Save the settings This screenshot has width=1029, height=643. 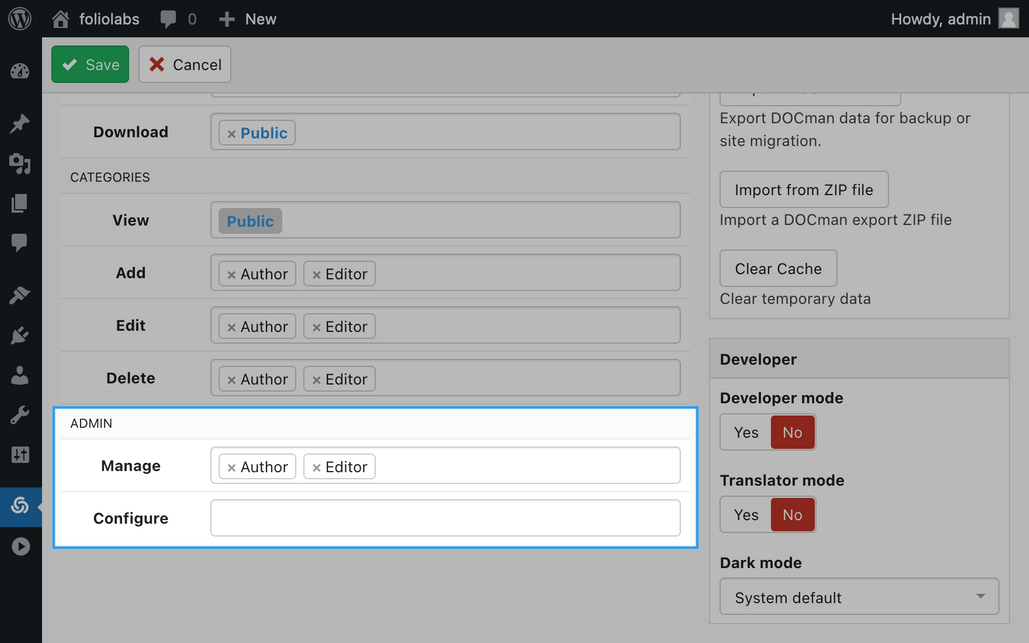pos(90,64)
